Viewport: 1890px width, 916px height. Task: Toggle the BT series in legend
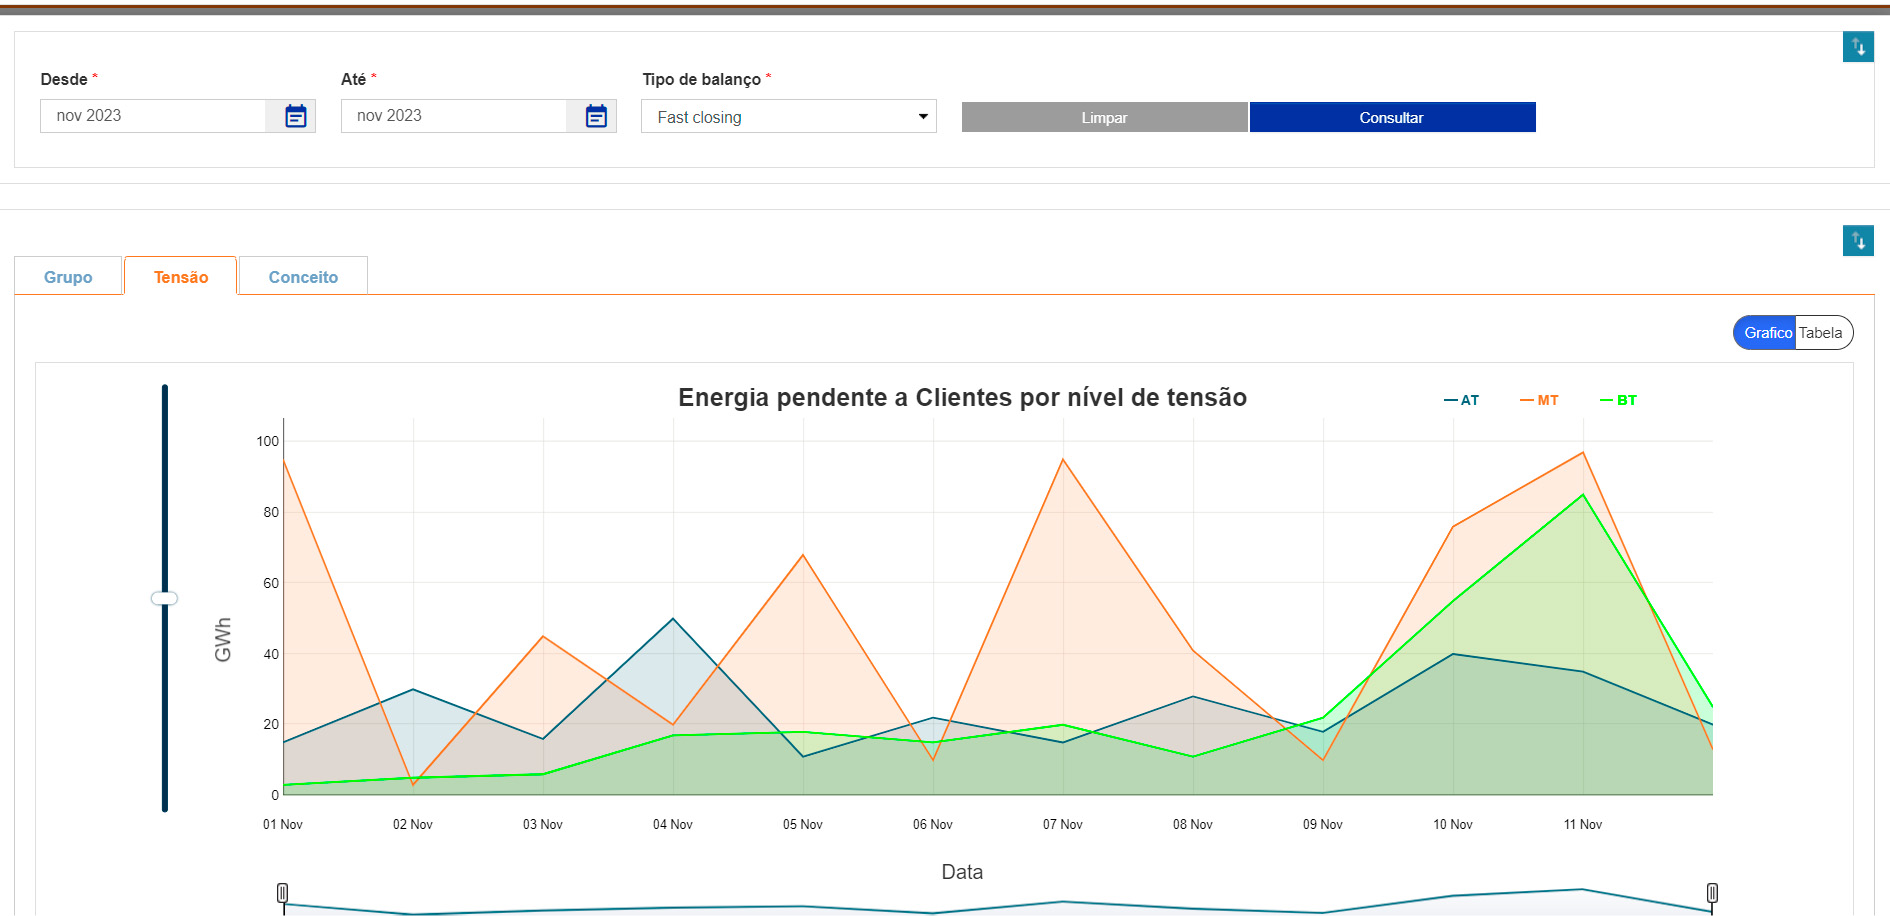coord(1619,400)
